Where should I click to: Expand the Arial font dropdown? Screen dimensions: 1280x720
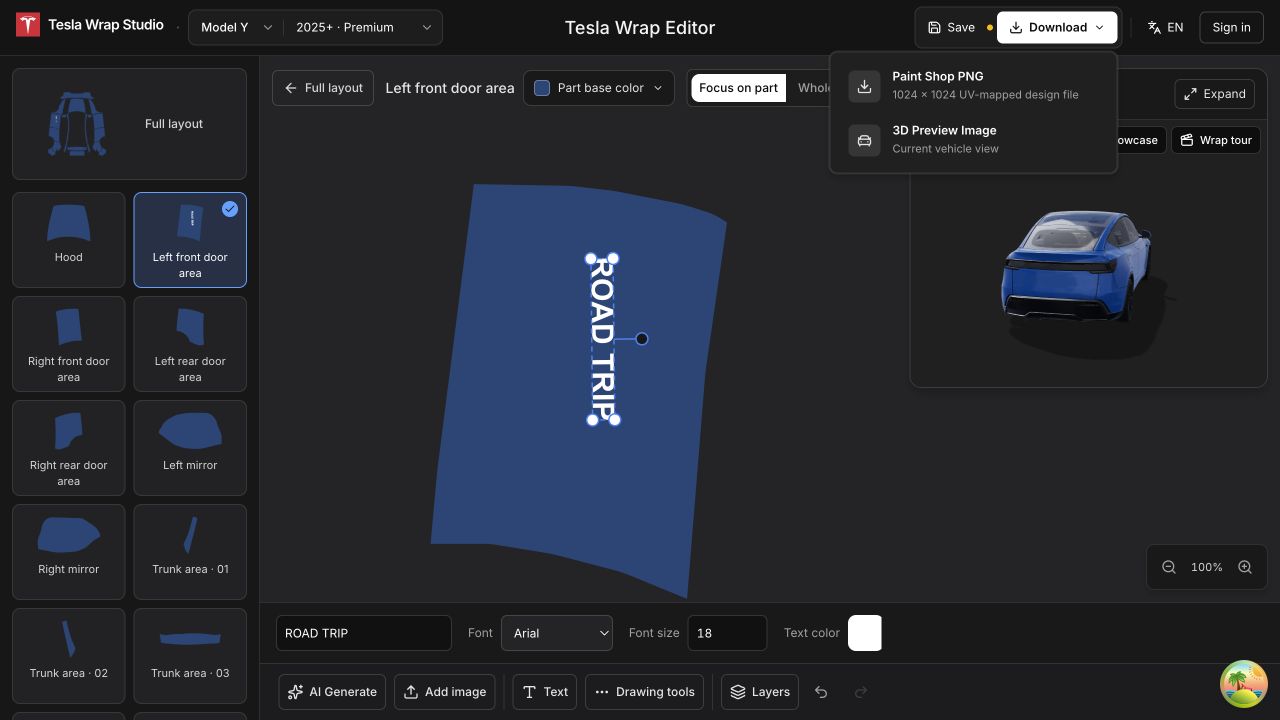pyautogui.click(x=557, y=633)
